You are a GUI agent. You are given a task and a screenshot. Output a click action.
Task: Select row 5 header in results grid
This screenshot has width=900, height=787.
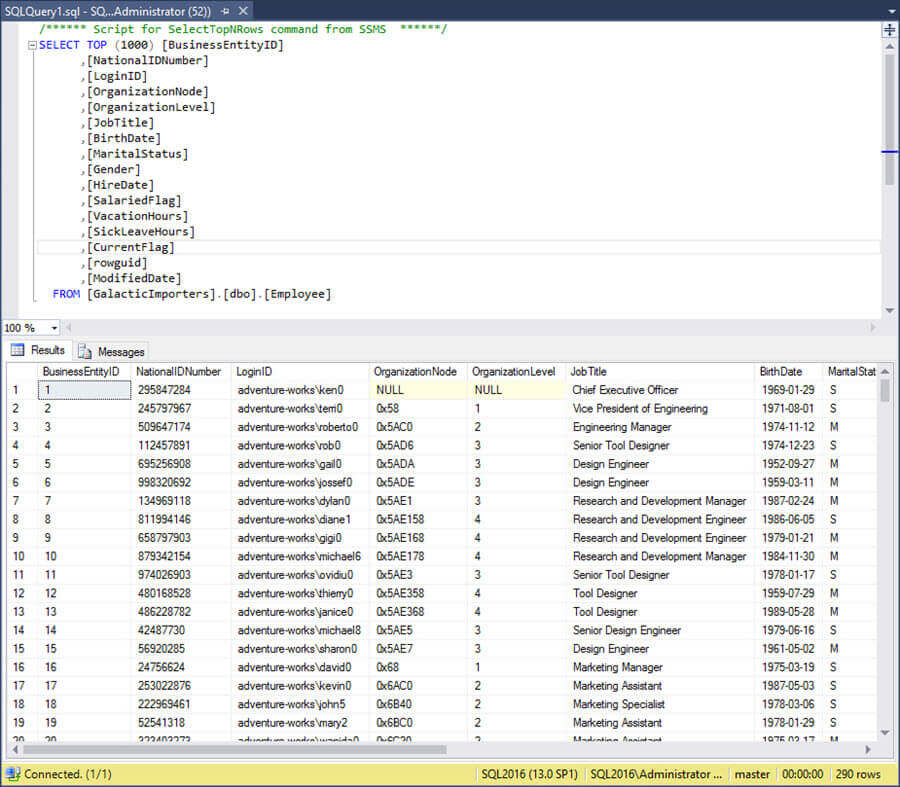click(17, 464)
